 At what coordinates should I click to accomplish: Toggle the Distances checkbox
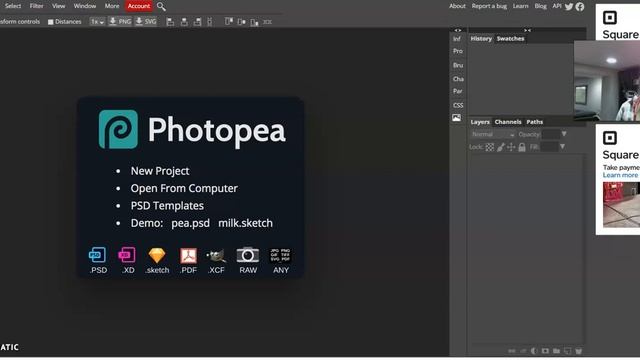51,22
